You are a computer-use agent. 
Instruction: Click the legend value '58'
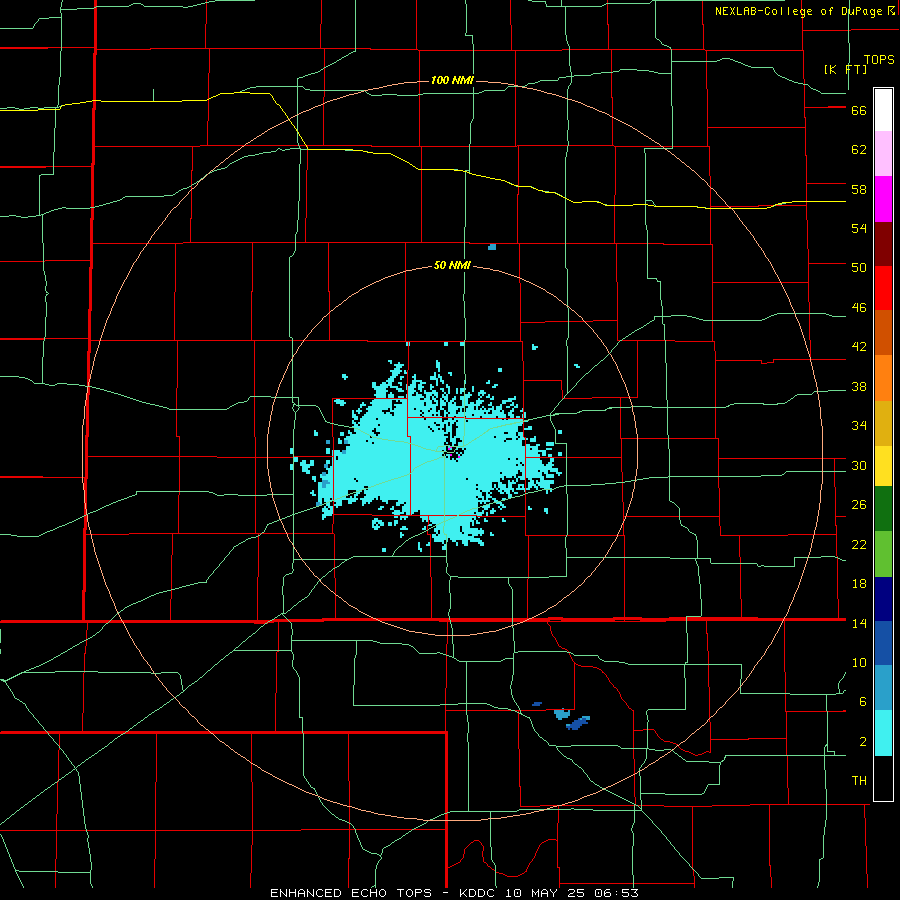tap(859, 189)
